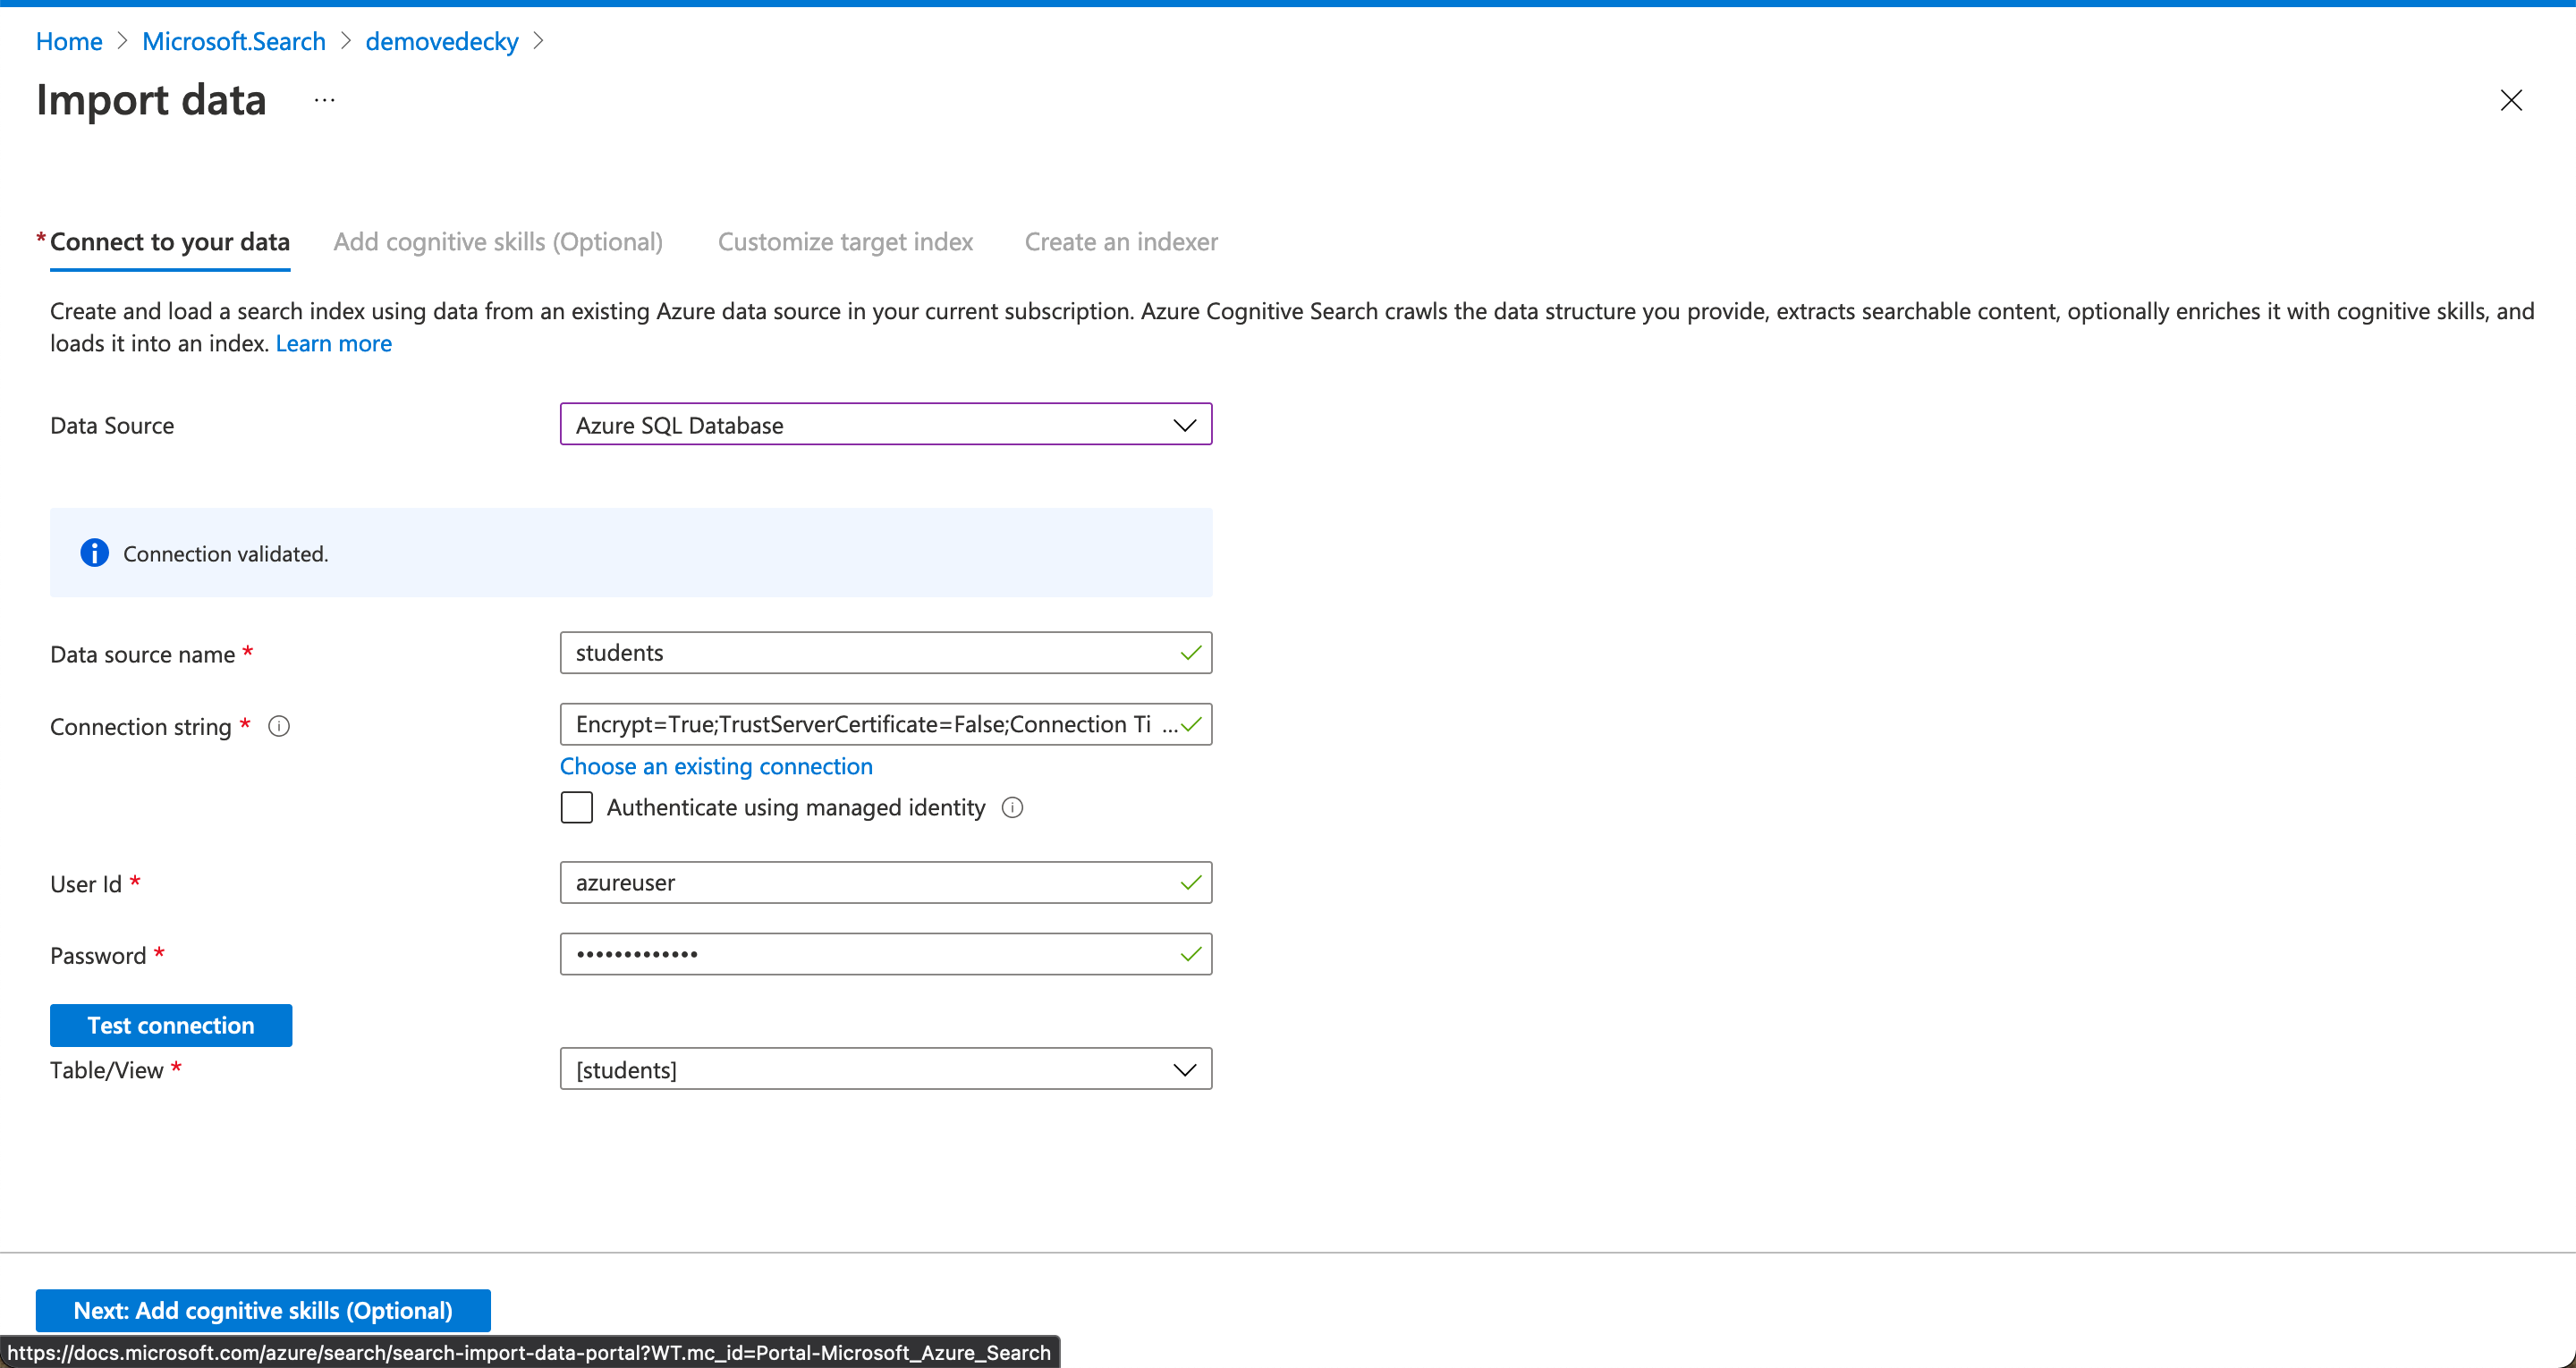Open the Customize target index tab
Screen dimensions: 2576x1368
point(845,242)
